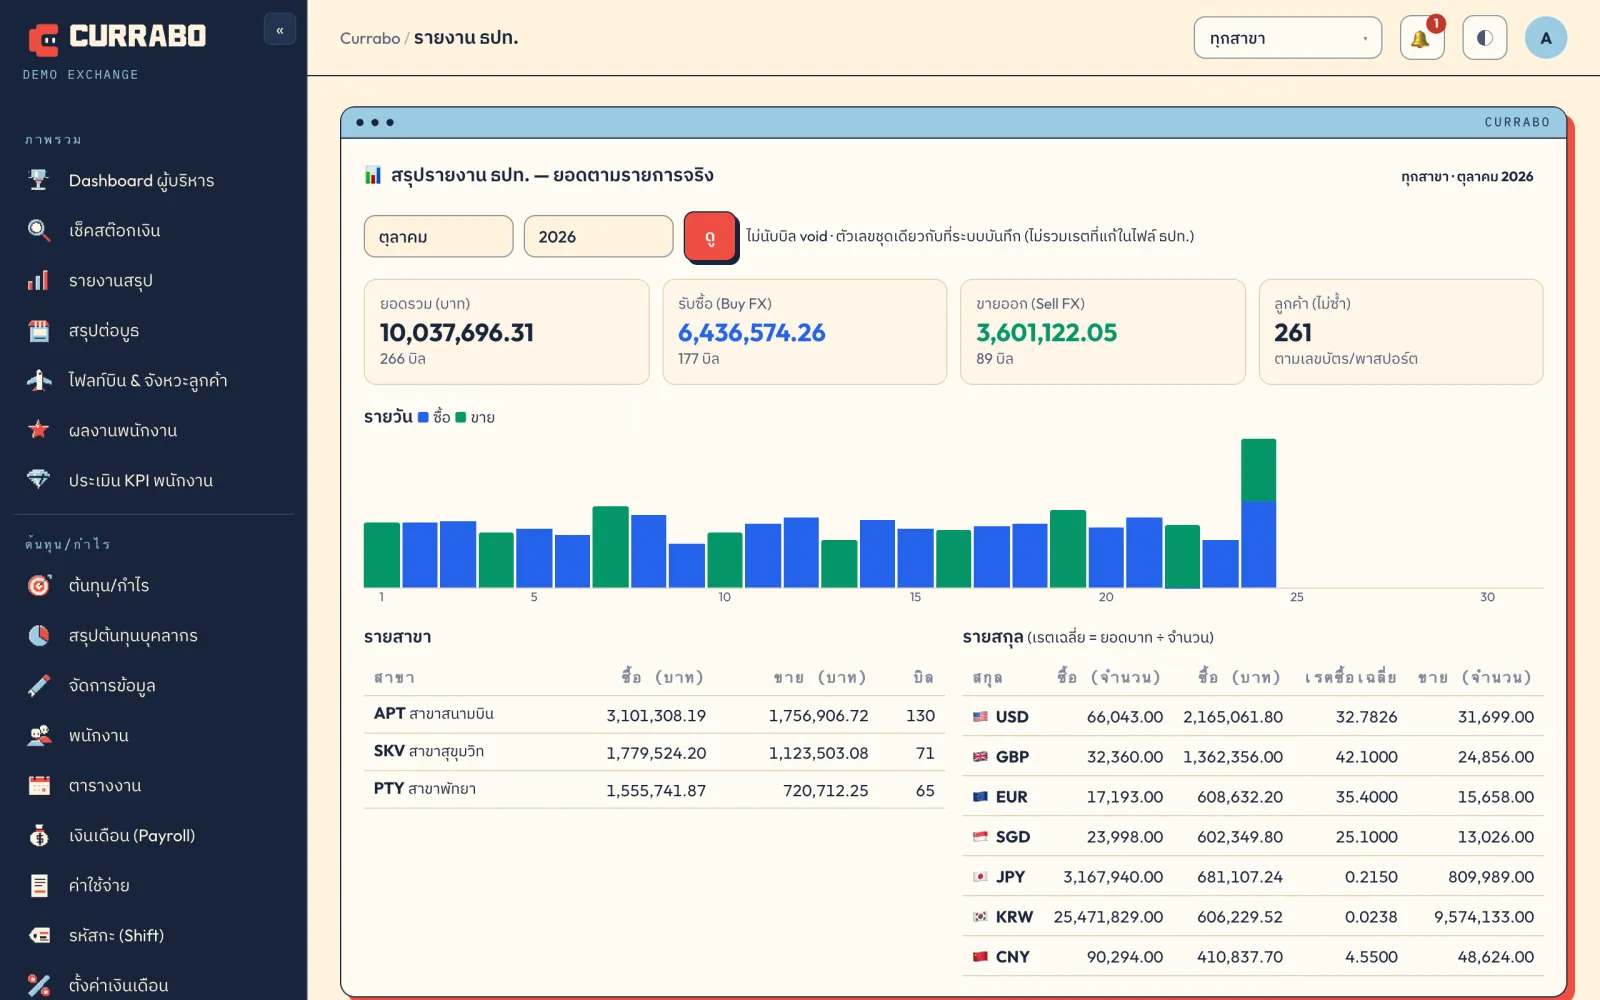This screenshot has width=1600, height=1000.
Task: Click the พนักงาน people icon
Action: [38, 735]
